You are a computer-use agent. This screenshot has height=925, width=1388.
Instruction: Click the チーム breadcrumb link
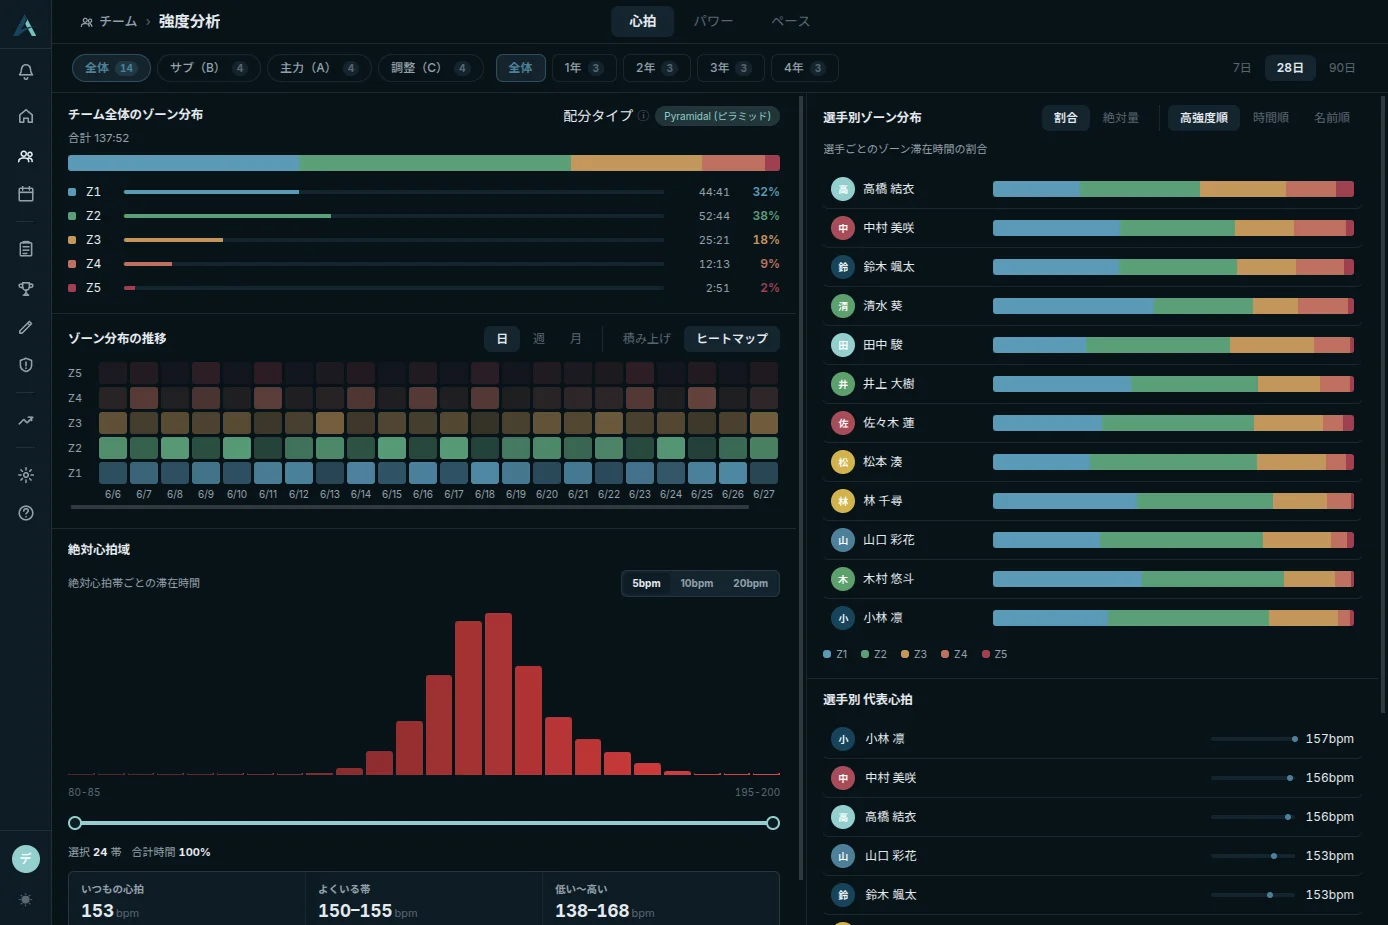[x=118, y=22]
